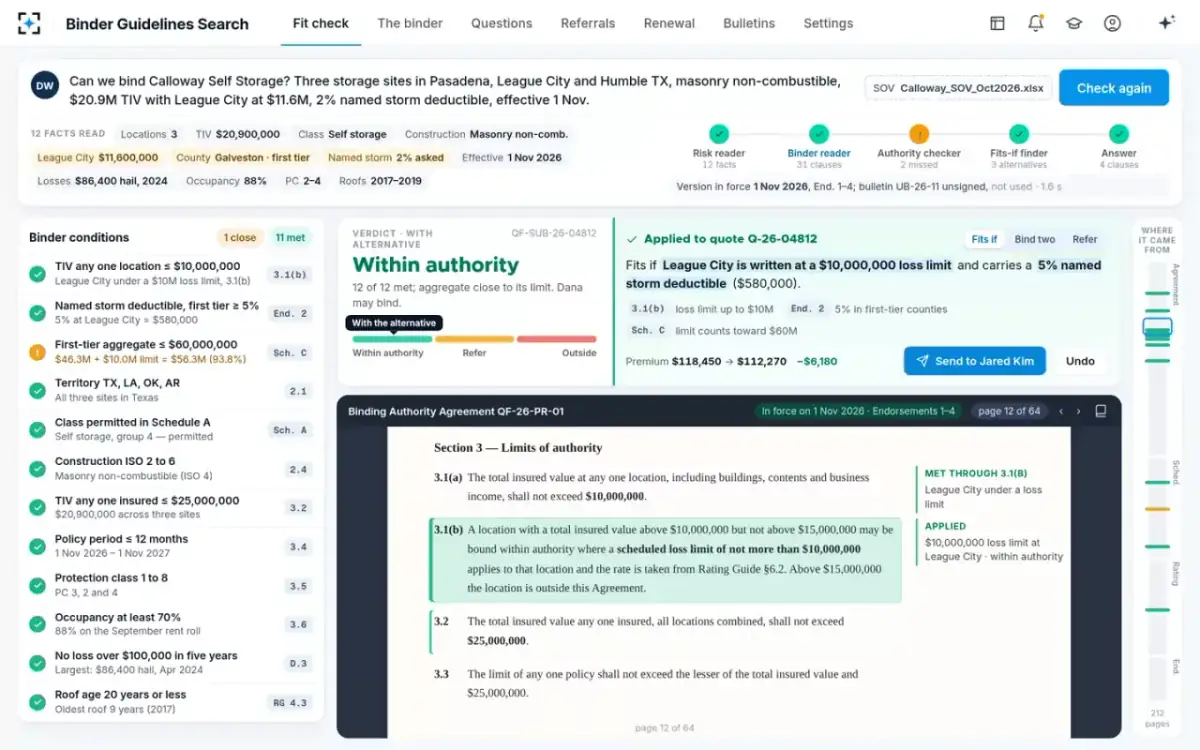Select the Authority checker warning circle
Image resolution: width=1200 pixels, height=750 pixels.
(x=919, y=133)
